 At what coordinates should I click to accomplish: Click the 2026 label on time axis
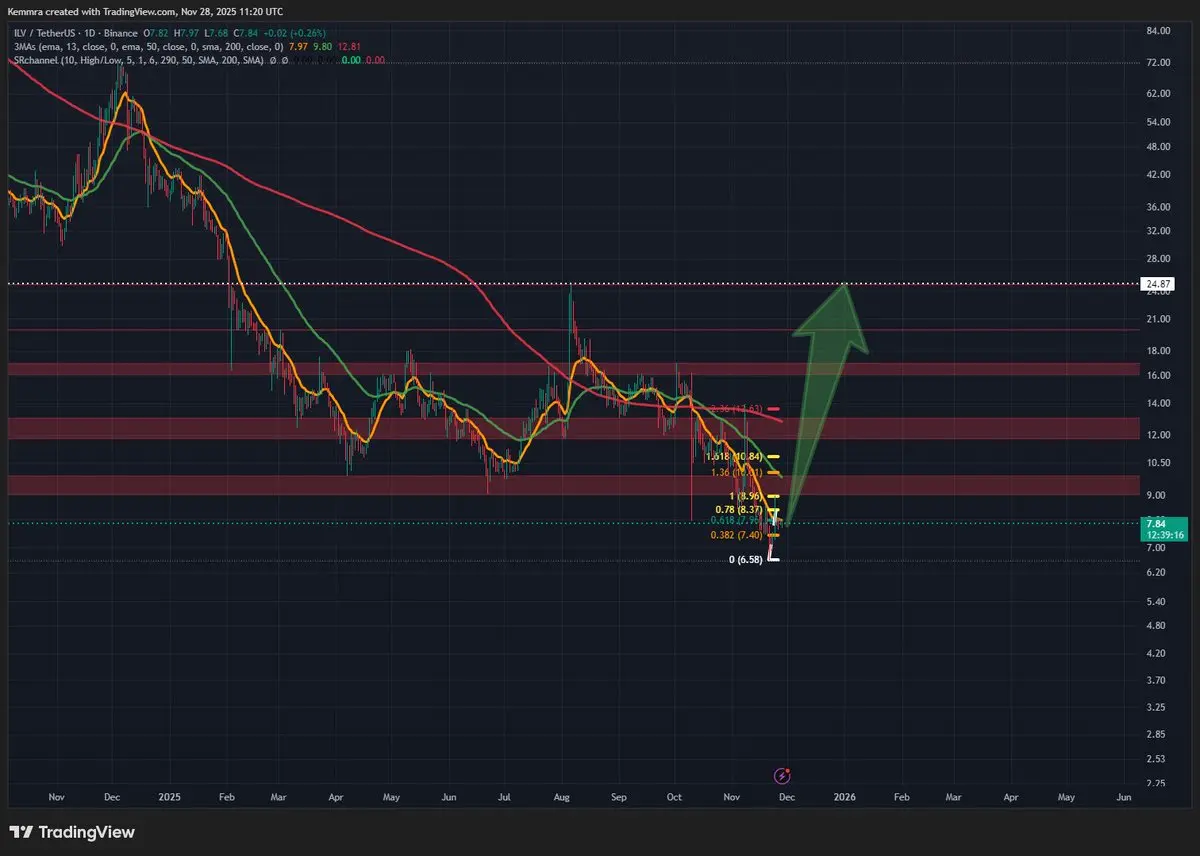845,798
